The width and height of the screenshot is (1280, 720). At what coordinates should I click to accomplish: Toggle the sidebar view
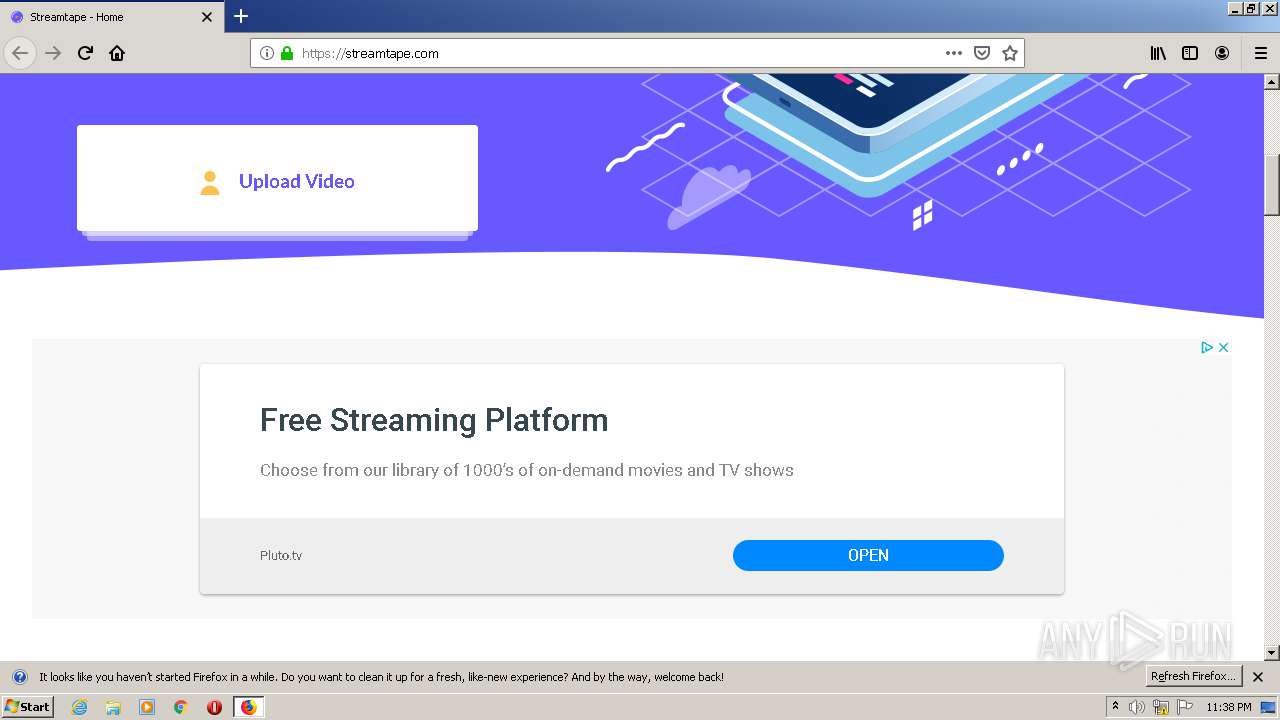[x=1190, y=53]
